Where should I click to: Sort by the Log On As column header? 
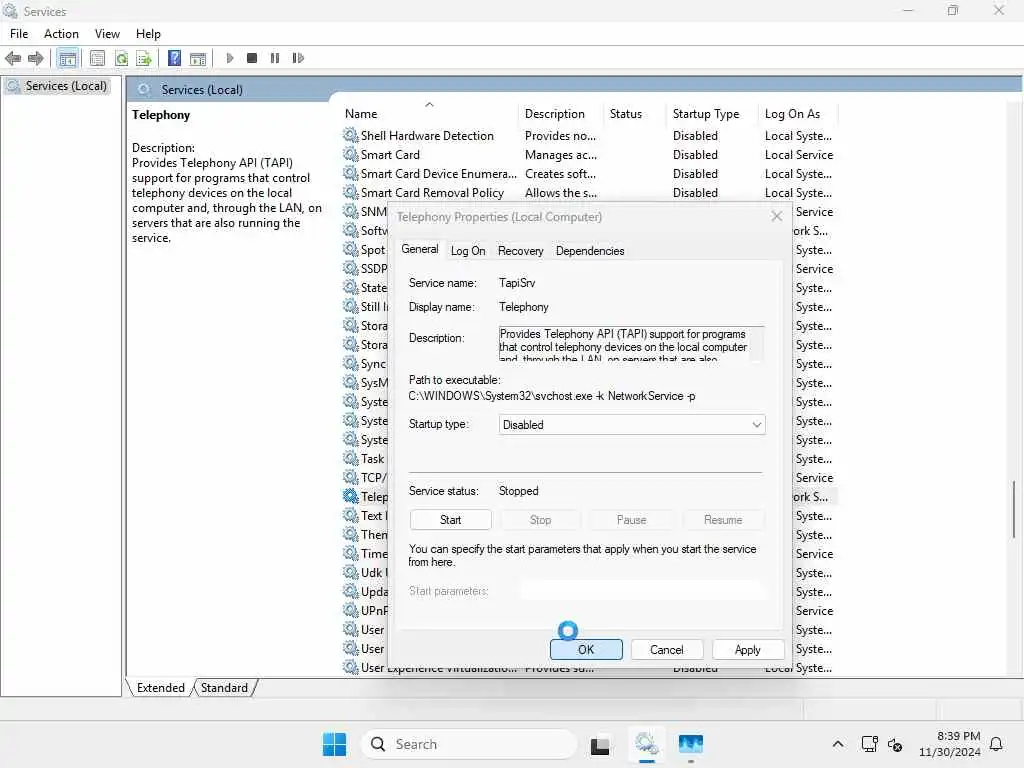click(x=798, y=114)
